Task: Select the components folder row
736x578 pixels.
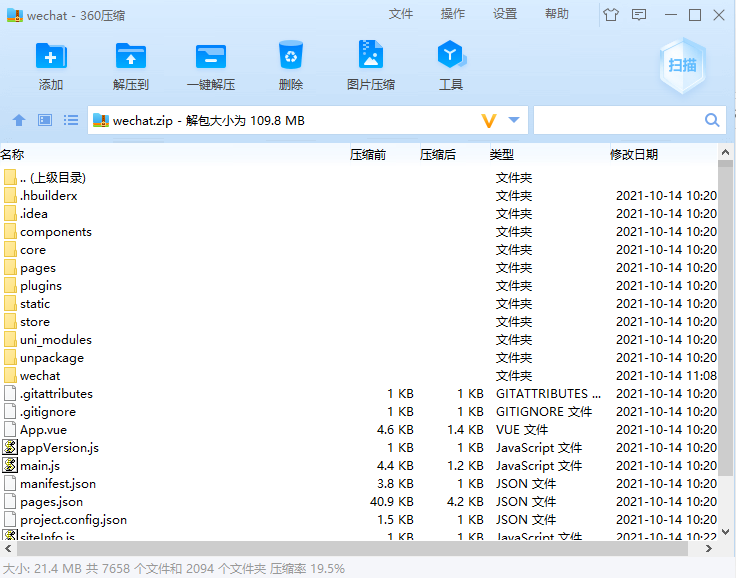Action: click(359, 231)
